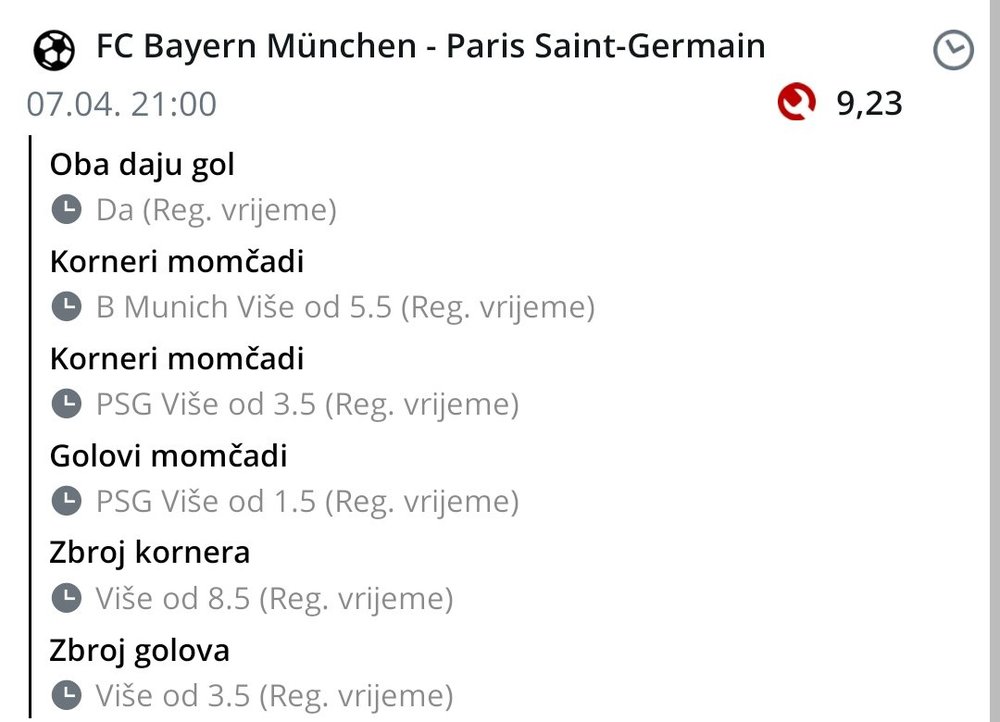Click B Munich Više od 5.5 selection

pos(345,307)
